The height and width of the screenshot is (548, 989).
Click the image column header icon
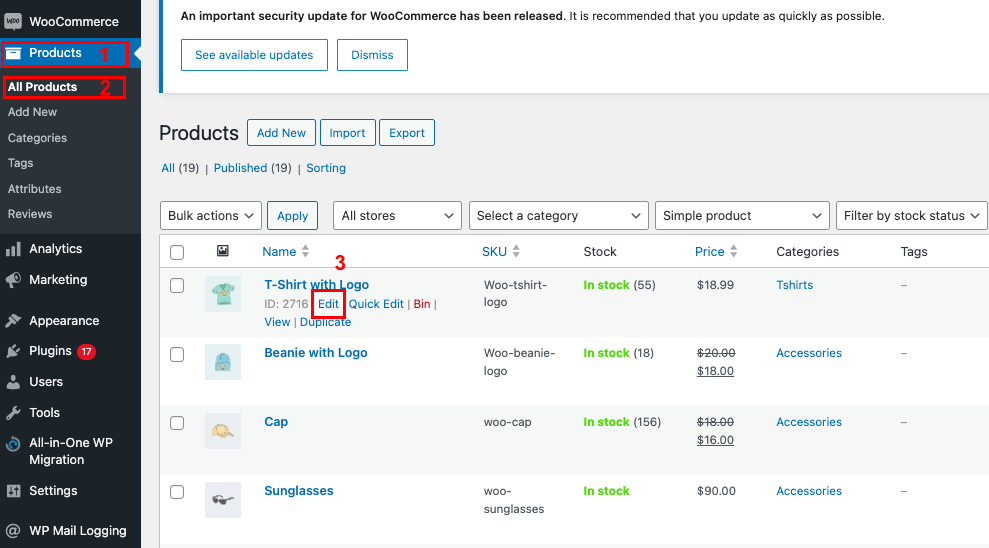click(x=223, y=251)
